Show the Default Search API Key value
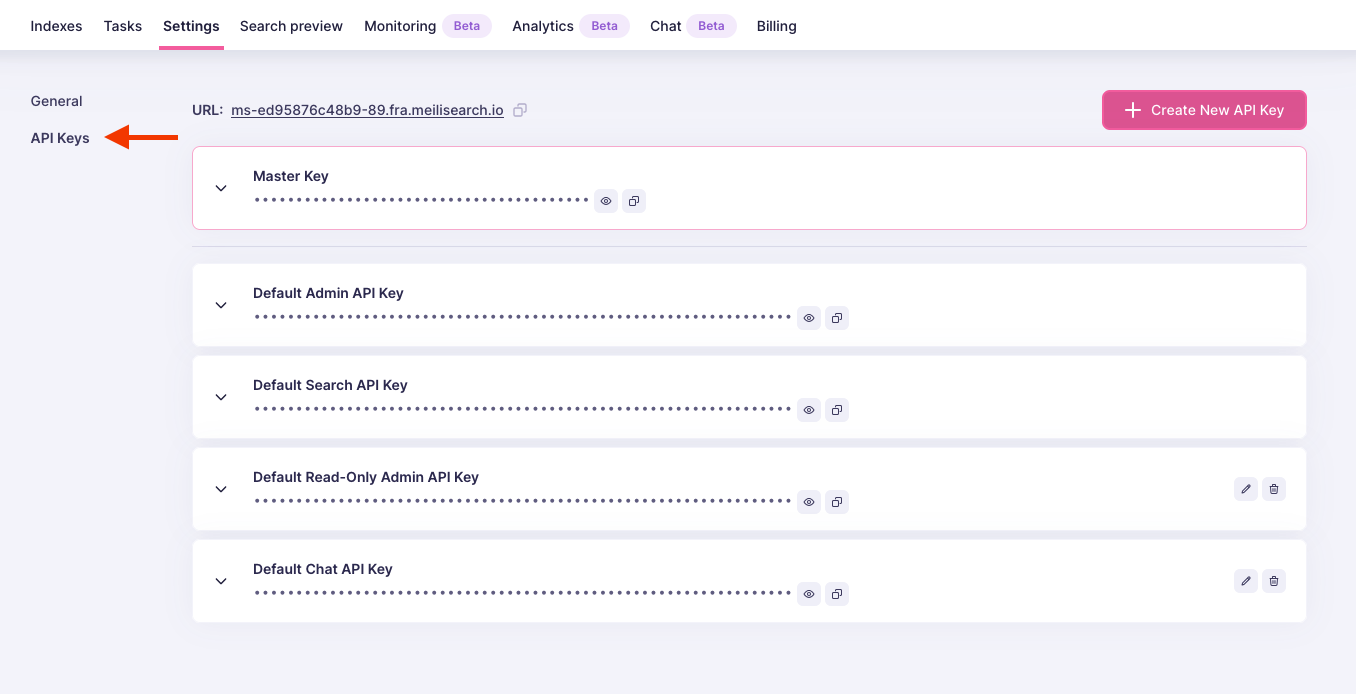The height and width of the screenshot is (694, 1356). click(x=809, y=410)
